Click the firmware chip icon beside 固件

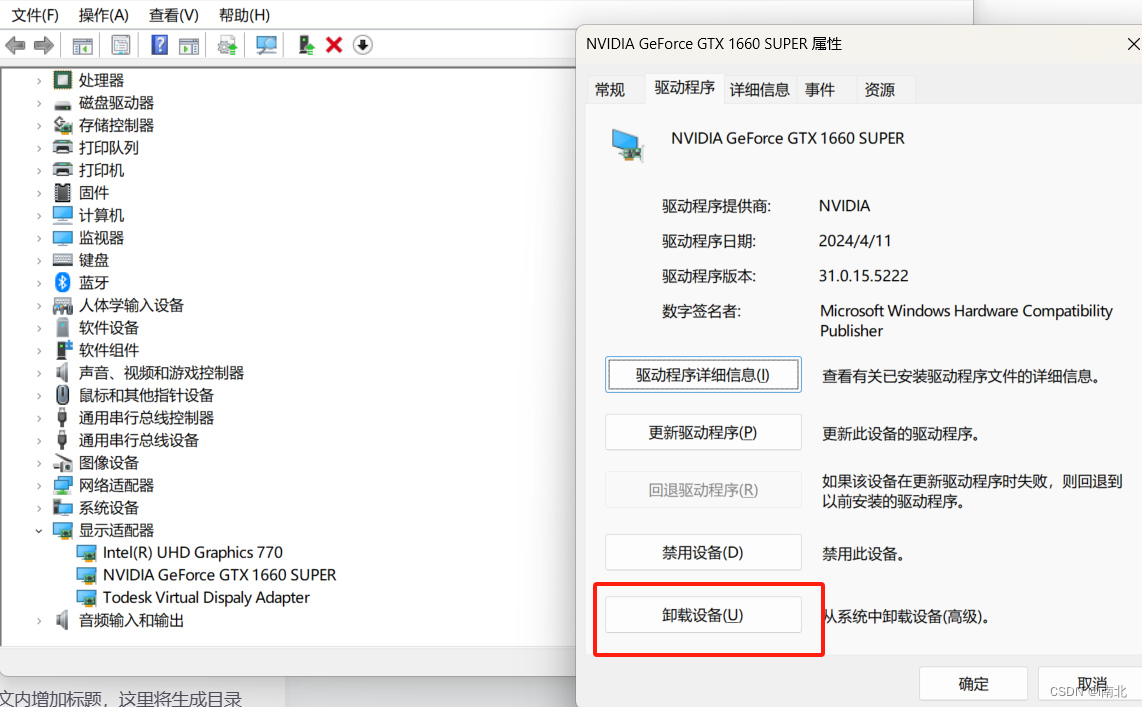[x=63, y=192]
